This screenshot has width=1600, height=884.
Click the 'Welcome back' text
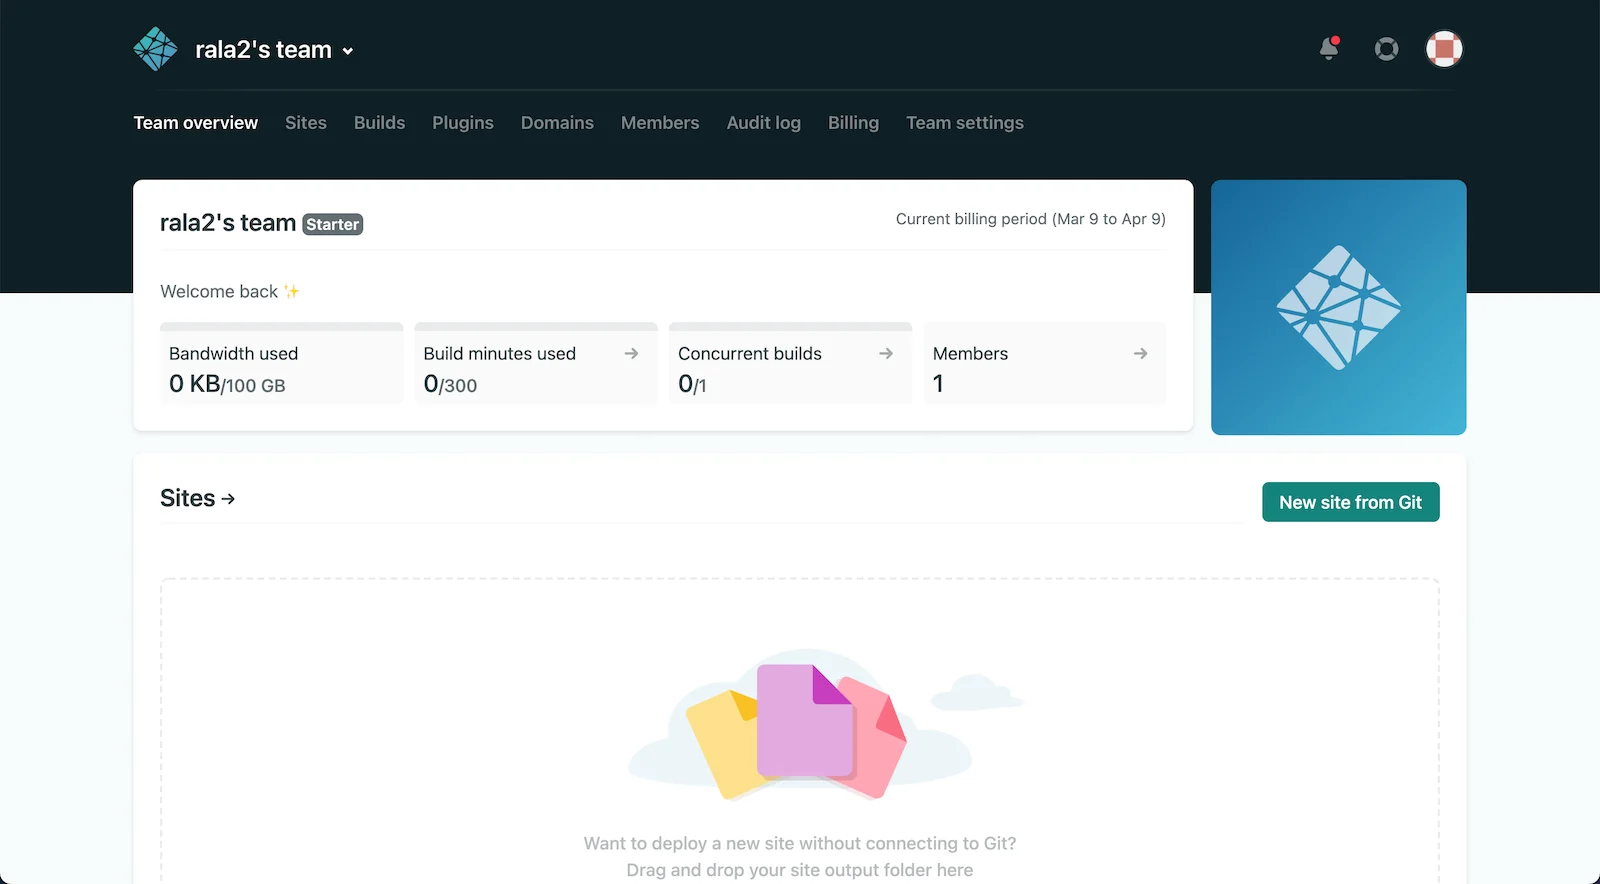[x=219, y=292]
